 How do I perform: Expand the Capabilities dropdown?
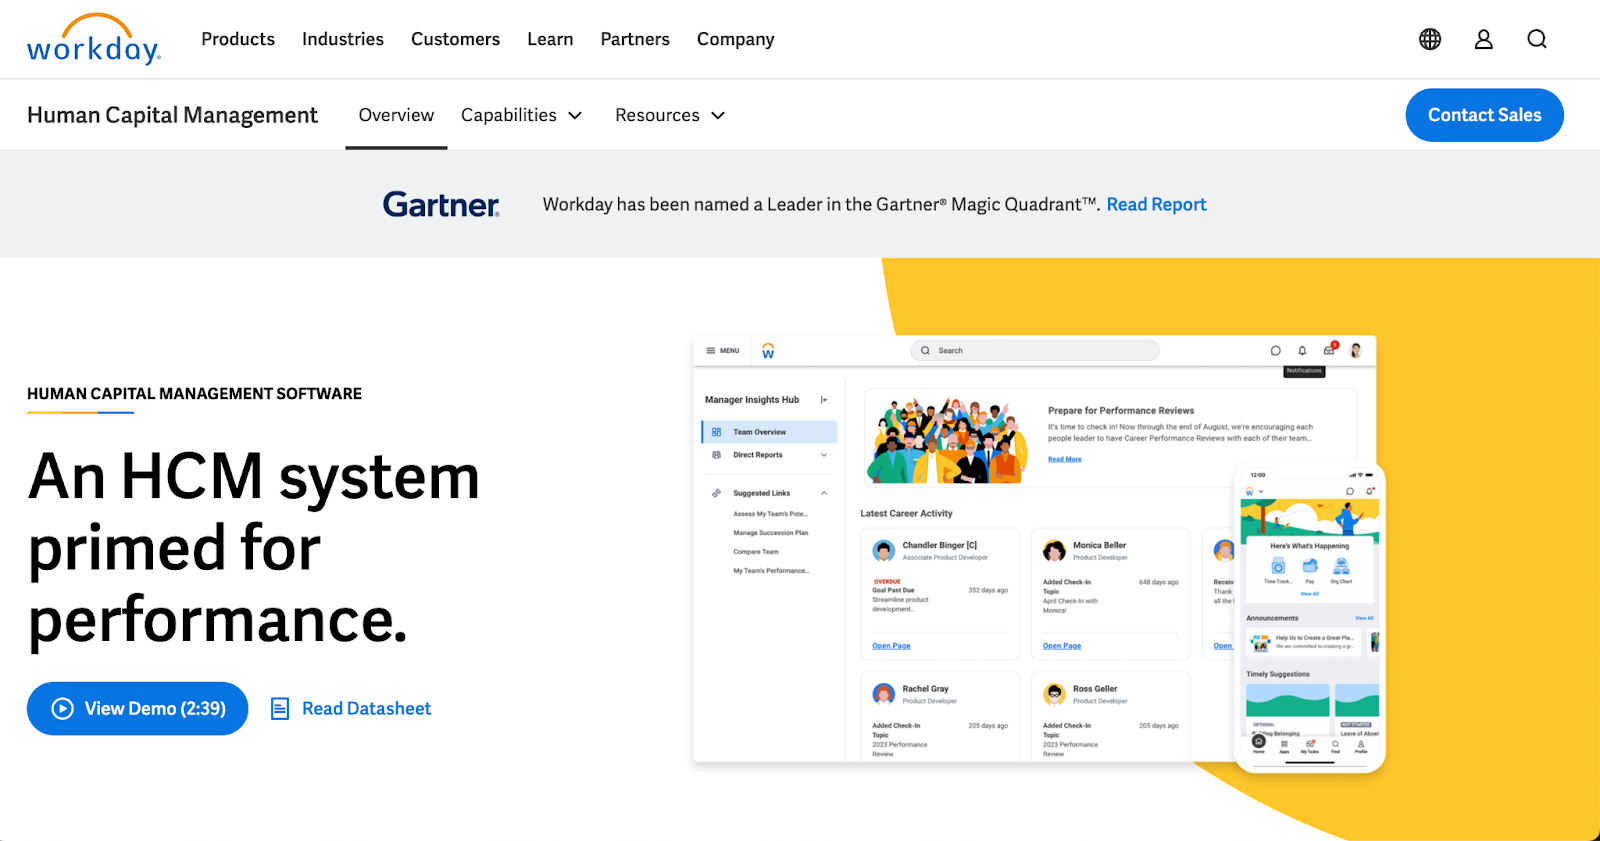(521, 115)
